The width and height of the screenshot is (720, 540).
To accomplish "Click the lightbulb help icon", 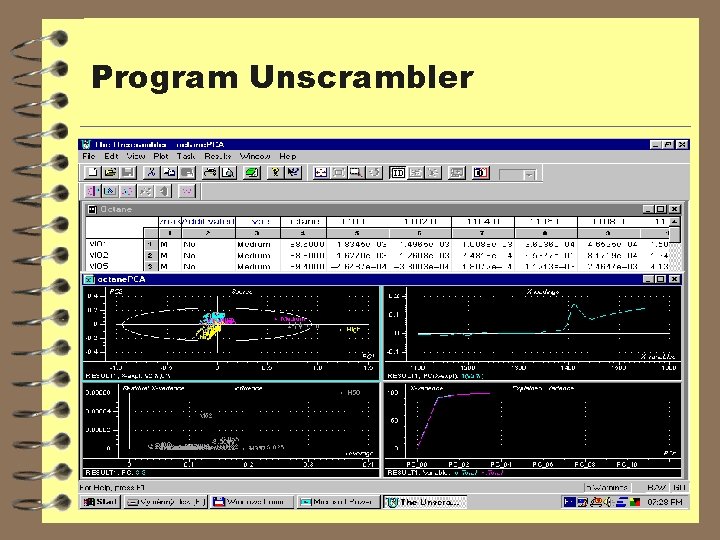I will click(x=275, y=173).
